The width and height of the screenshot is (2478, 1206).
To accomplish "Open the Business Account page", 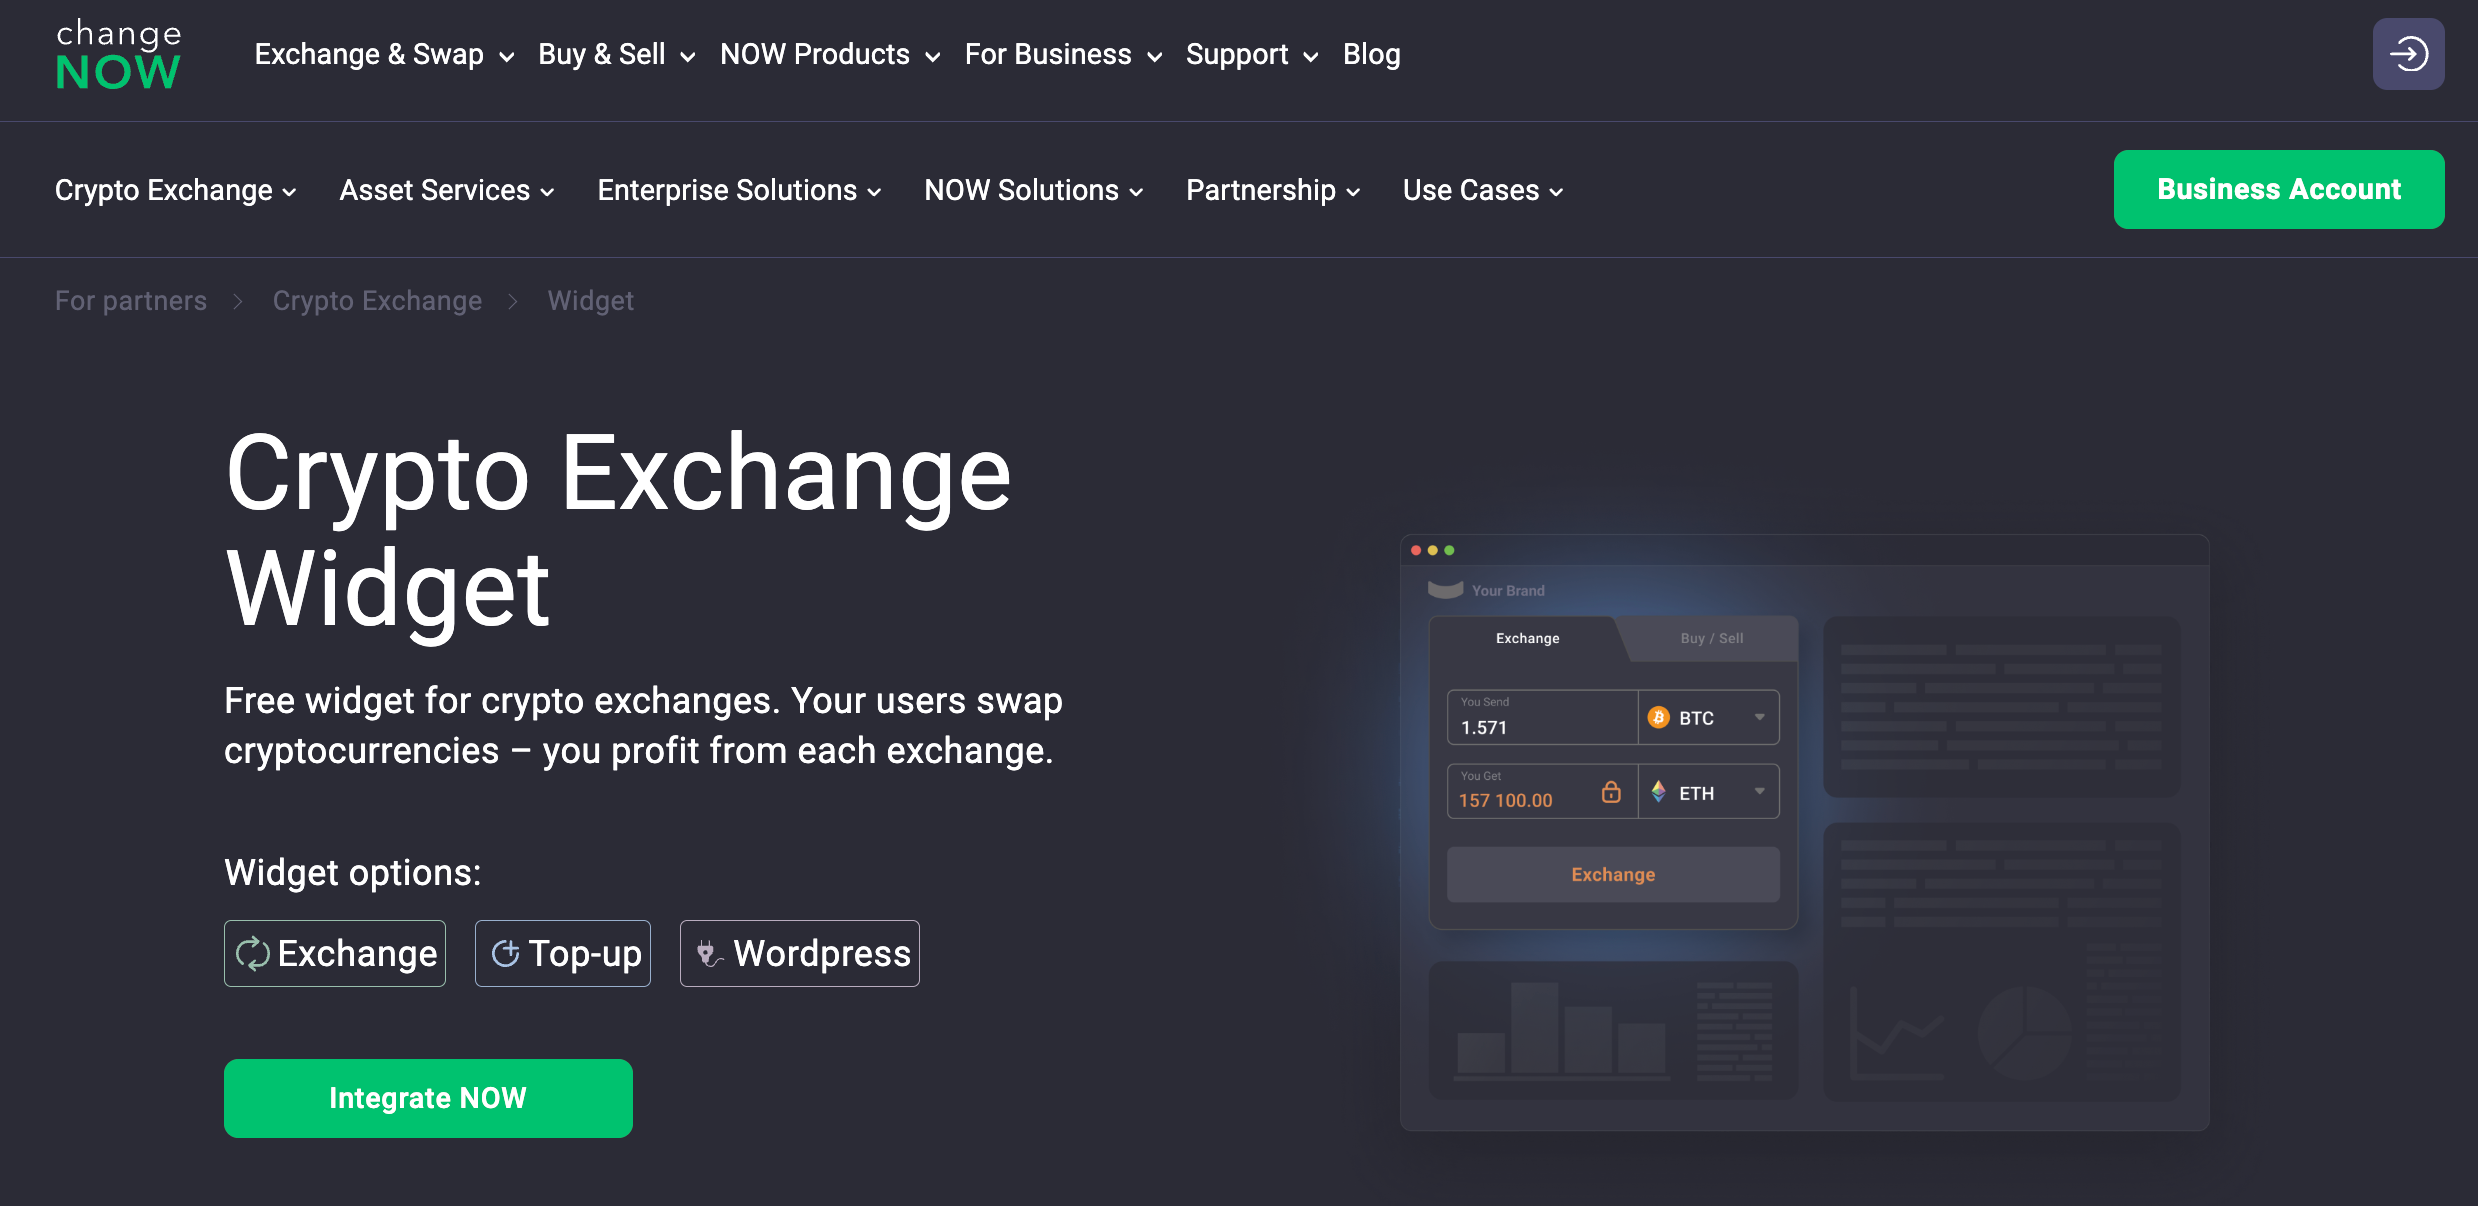I will pos(2277,189).
